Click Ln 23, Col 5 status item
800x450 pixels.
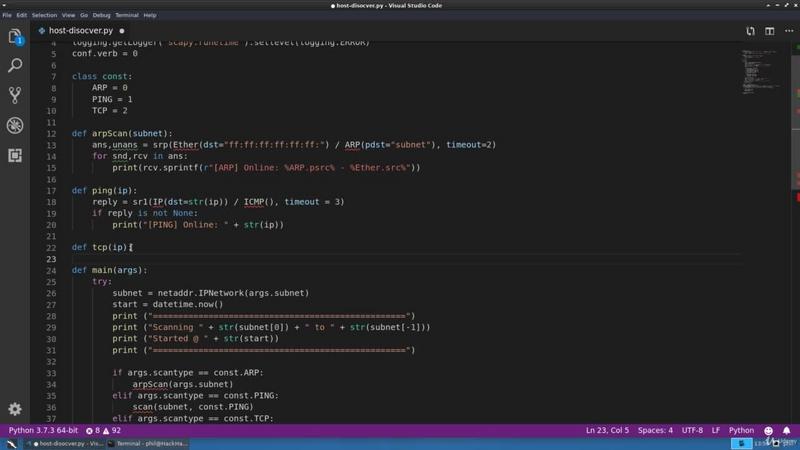tap(607, 431)
